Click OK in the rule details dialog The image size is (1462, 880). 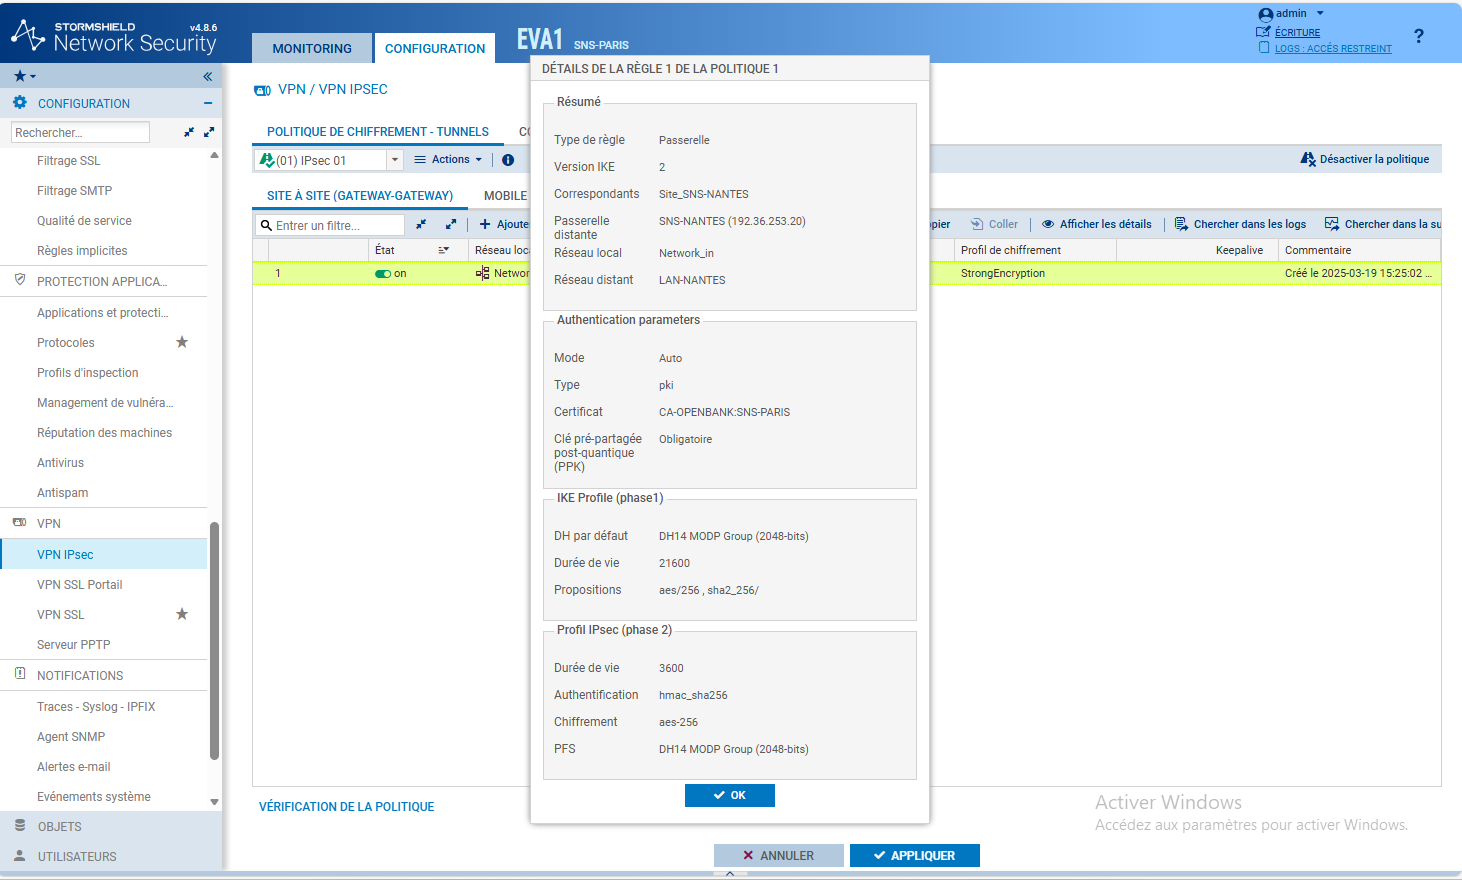730,795
